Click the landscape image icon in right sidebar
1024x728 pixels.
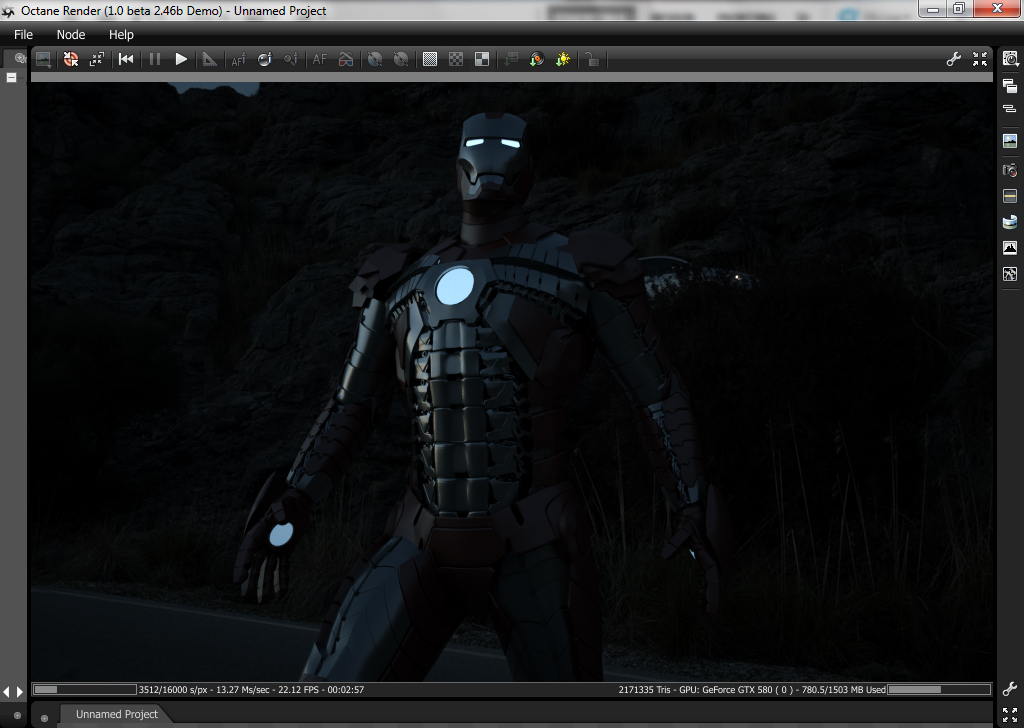point(1010,141)
